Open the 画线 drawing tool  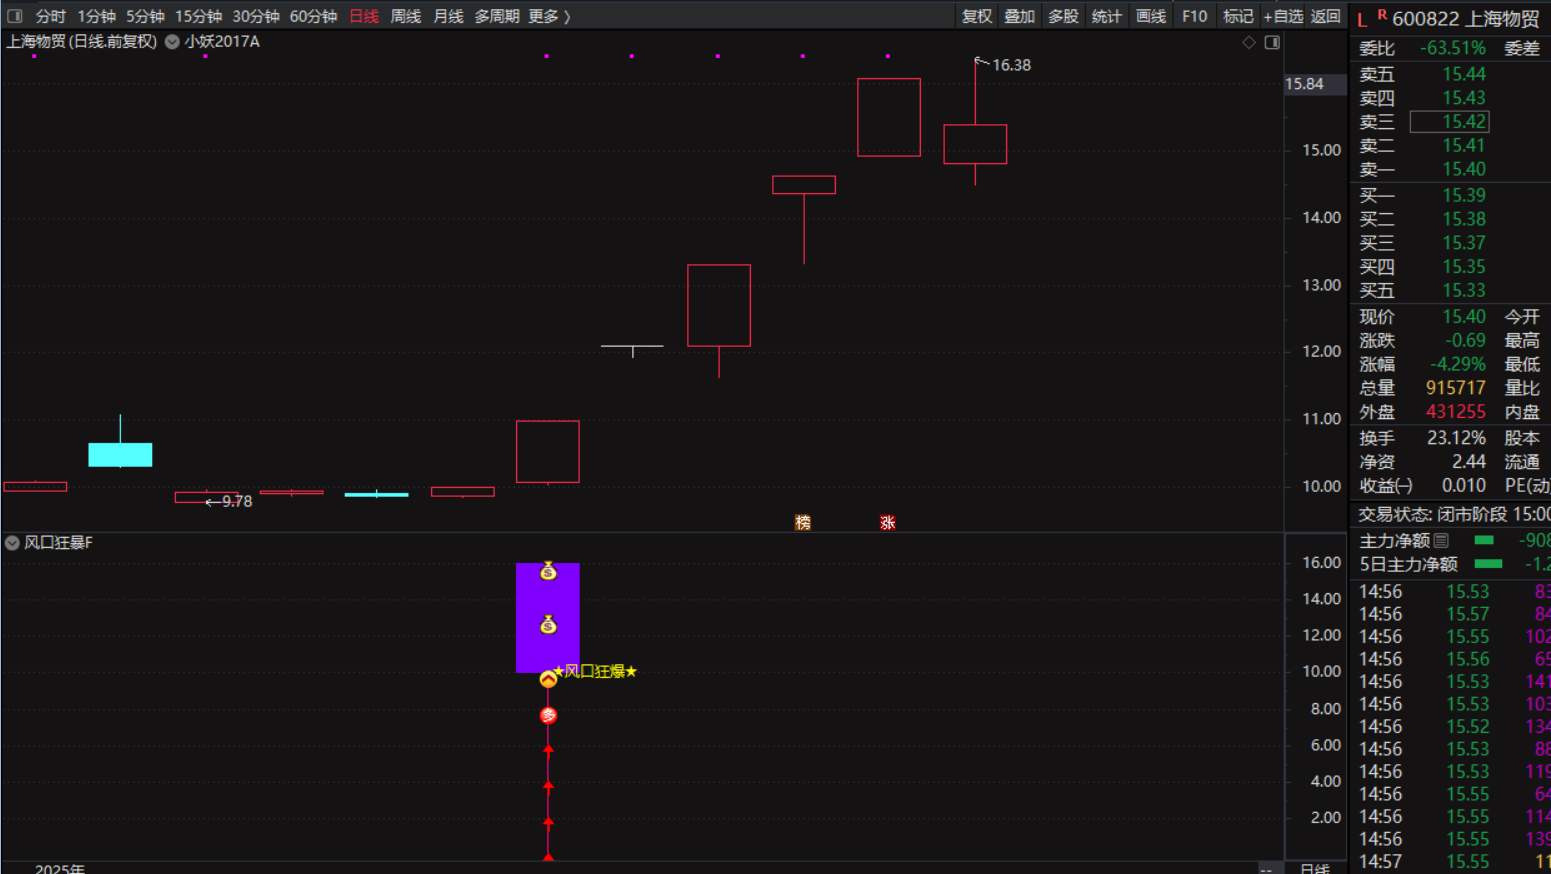[x=1150, y=16]
